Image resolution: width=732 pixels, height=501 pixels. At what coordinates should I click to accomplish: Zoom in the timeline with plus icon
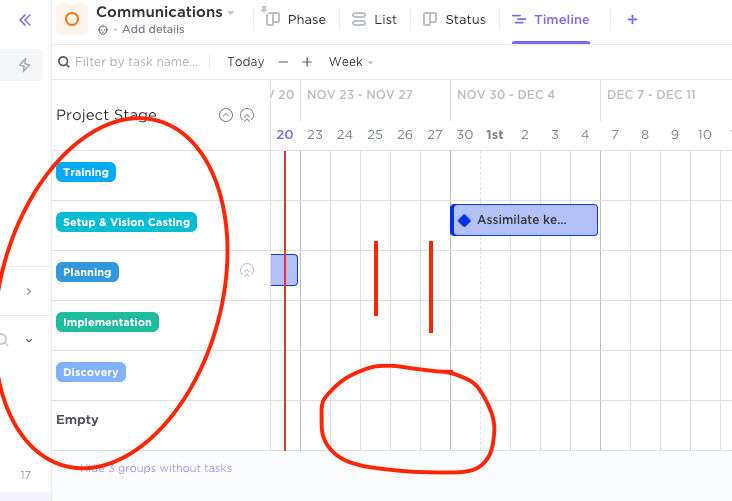click(x=307, y=62)
